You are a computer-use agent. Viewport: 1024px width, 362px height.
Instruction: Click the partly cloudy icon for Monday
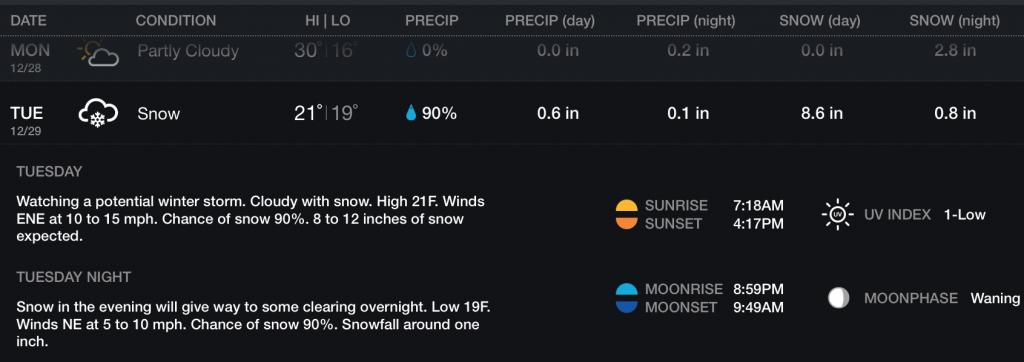98,53
